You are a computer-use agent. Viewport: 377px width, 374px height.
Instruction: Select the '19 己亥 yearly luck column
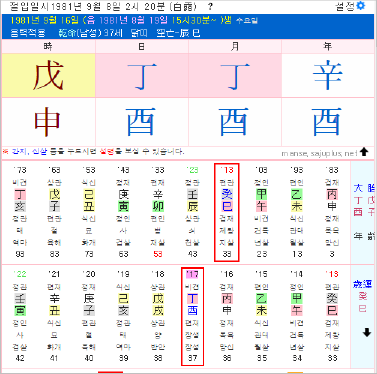[123, 316]
